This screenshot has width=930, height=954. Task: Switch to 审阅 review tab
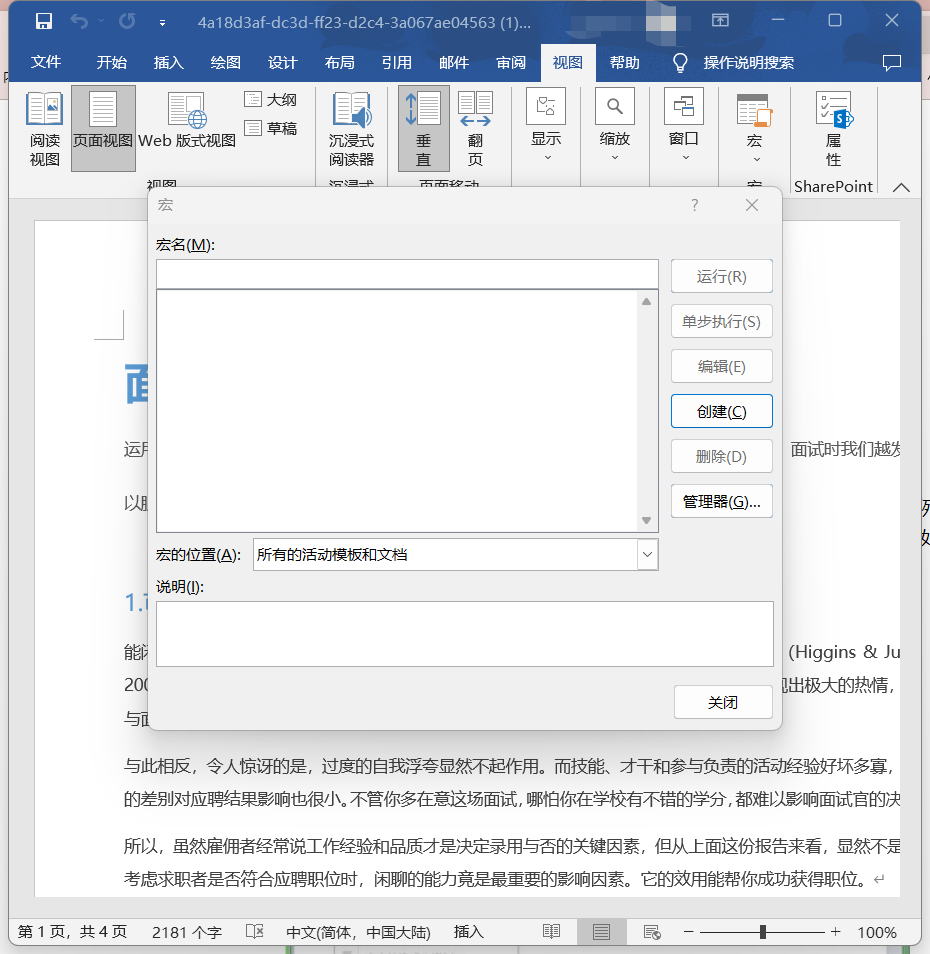coord(511,63)
